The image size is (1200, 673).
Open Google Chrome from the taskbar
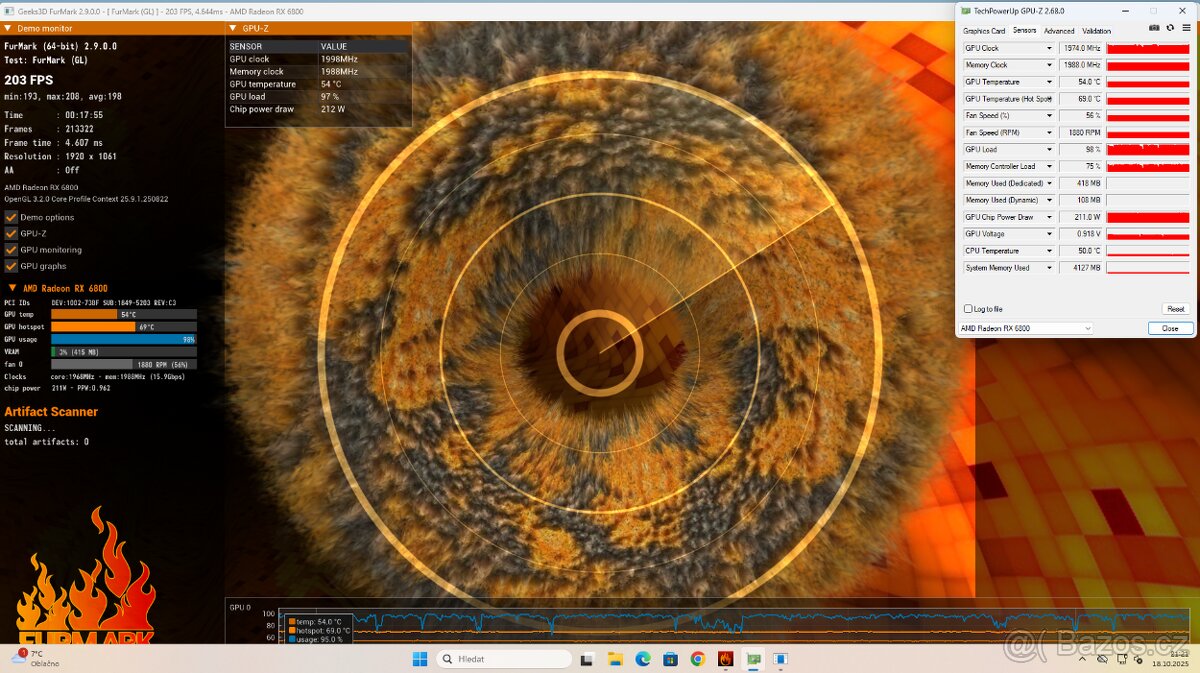(x=698, y=659)
